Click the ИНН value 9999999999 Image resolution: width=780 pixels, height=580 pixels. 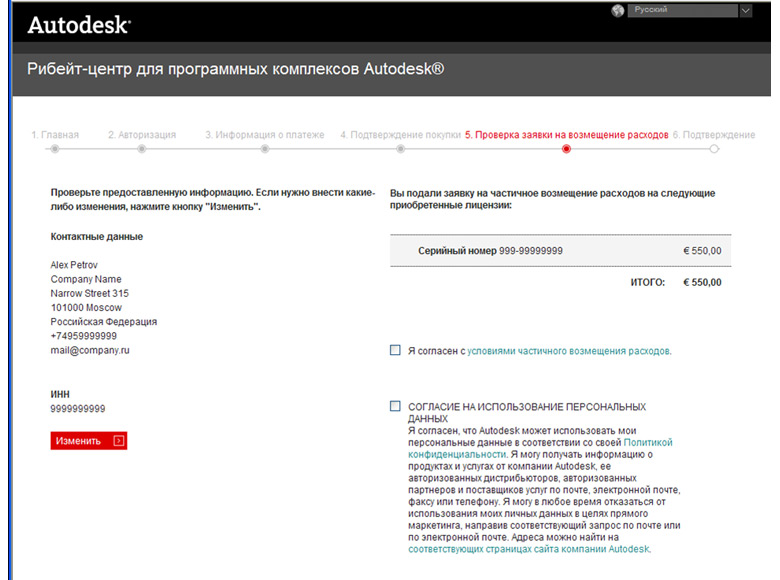click(x=78, y=409)
